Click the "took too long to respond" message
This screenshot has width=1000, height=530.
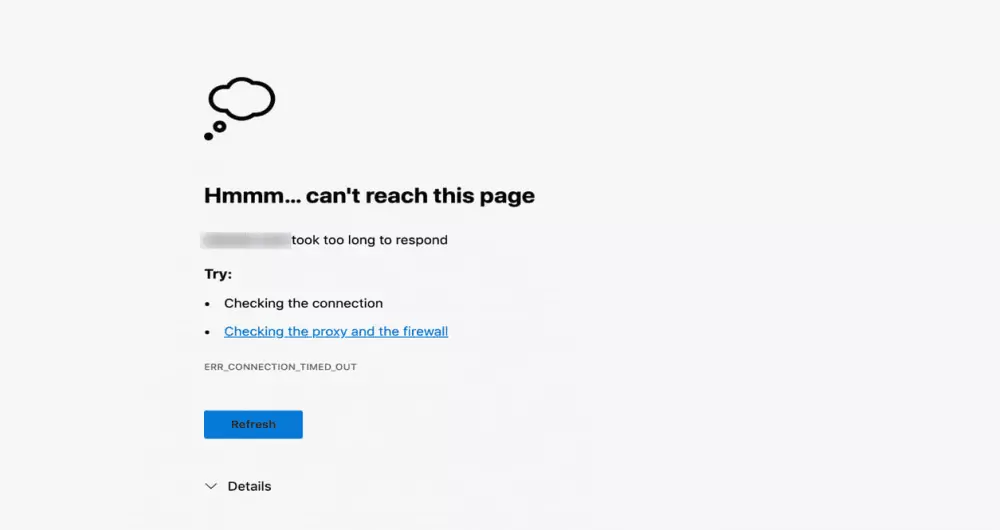click(x=369, y=240)
